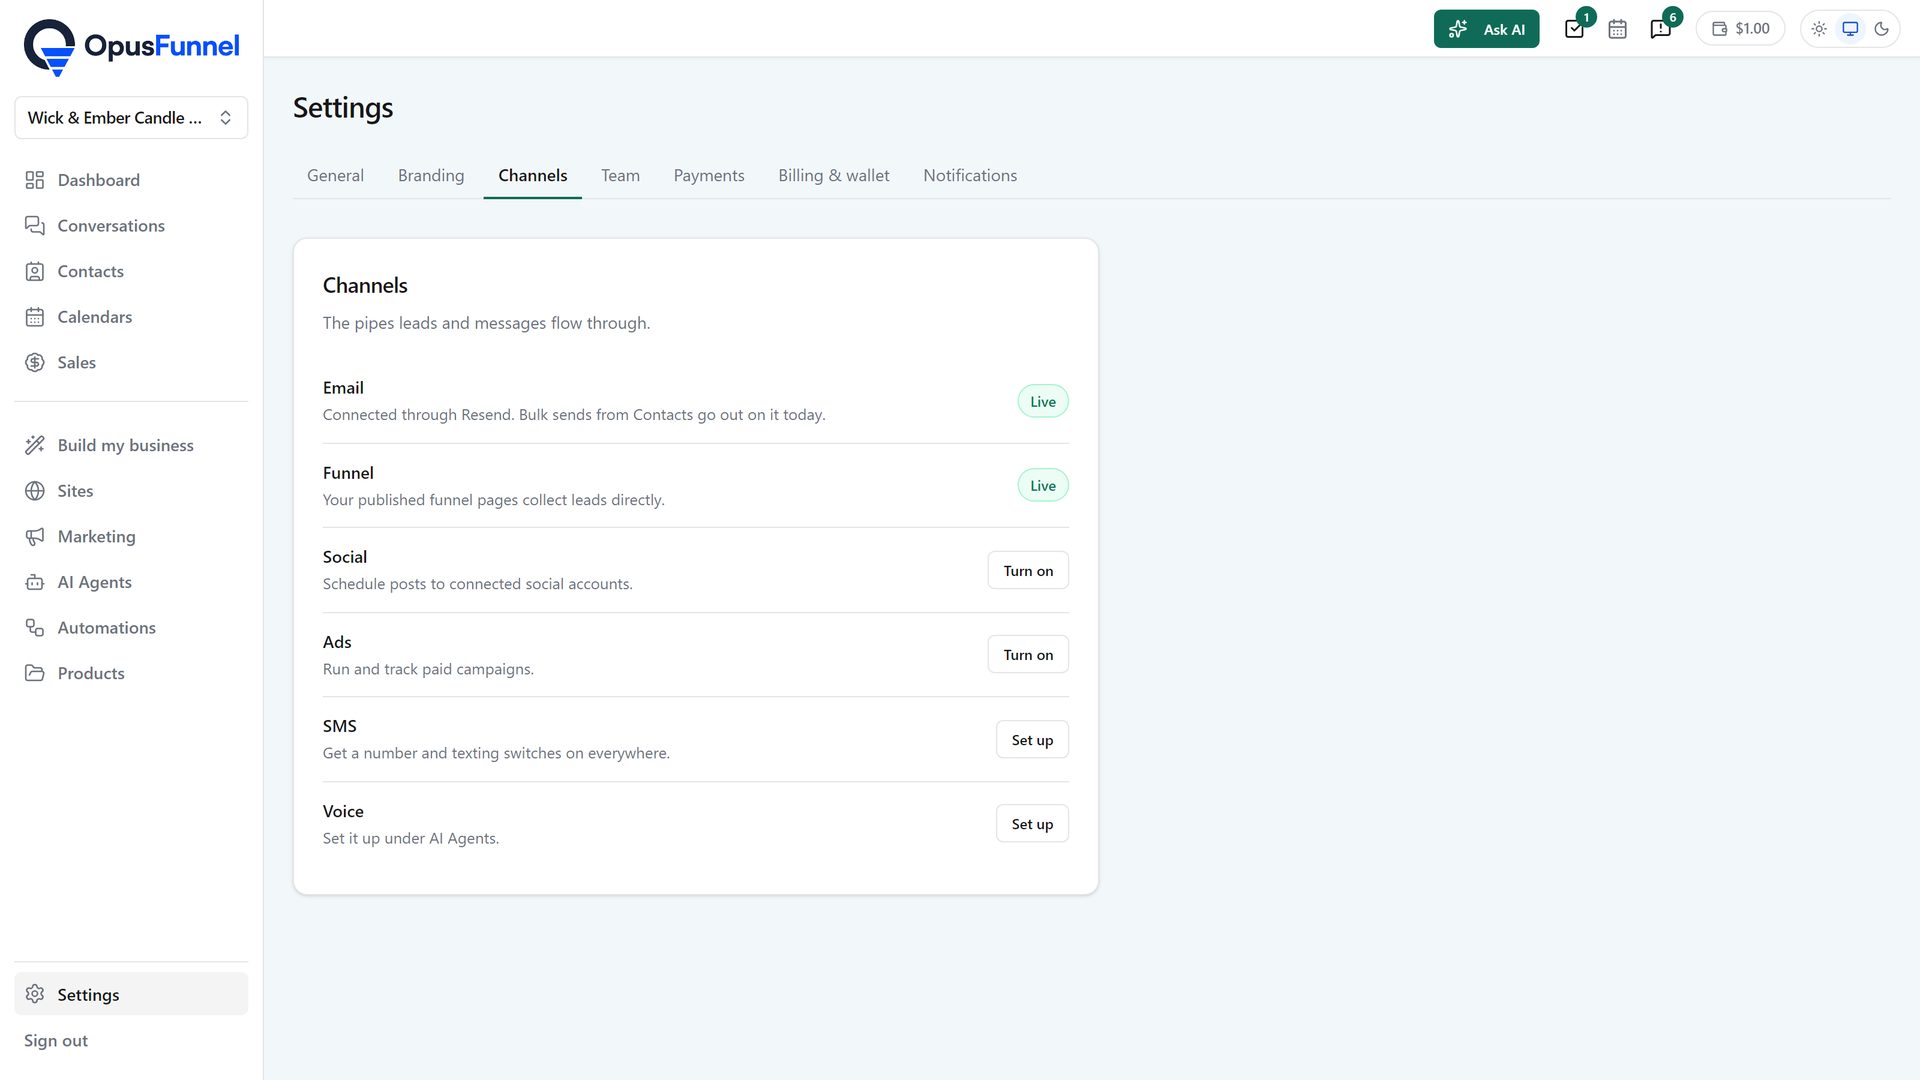Click the Settings page heading
This screenshot has width=1920, height=1080.
[343, 108]
